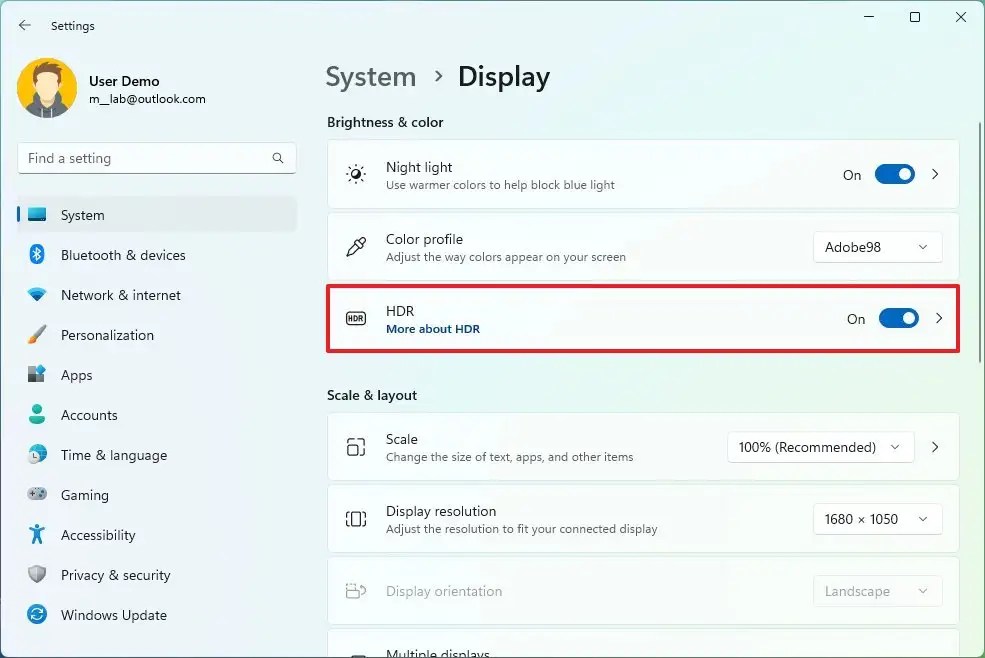The image size is (985, 658).
Task: Click the Night light sun icon
Action: 355,174
